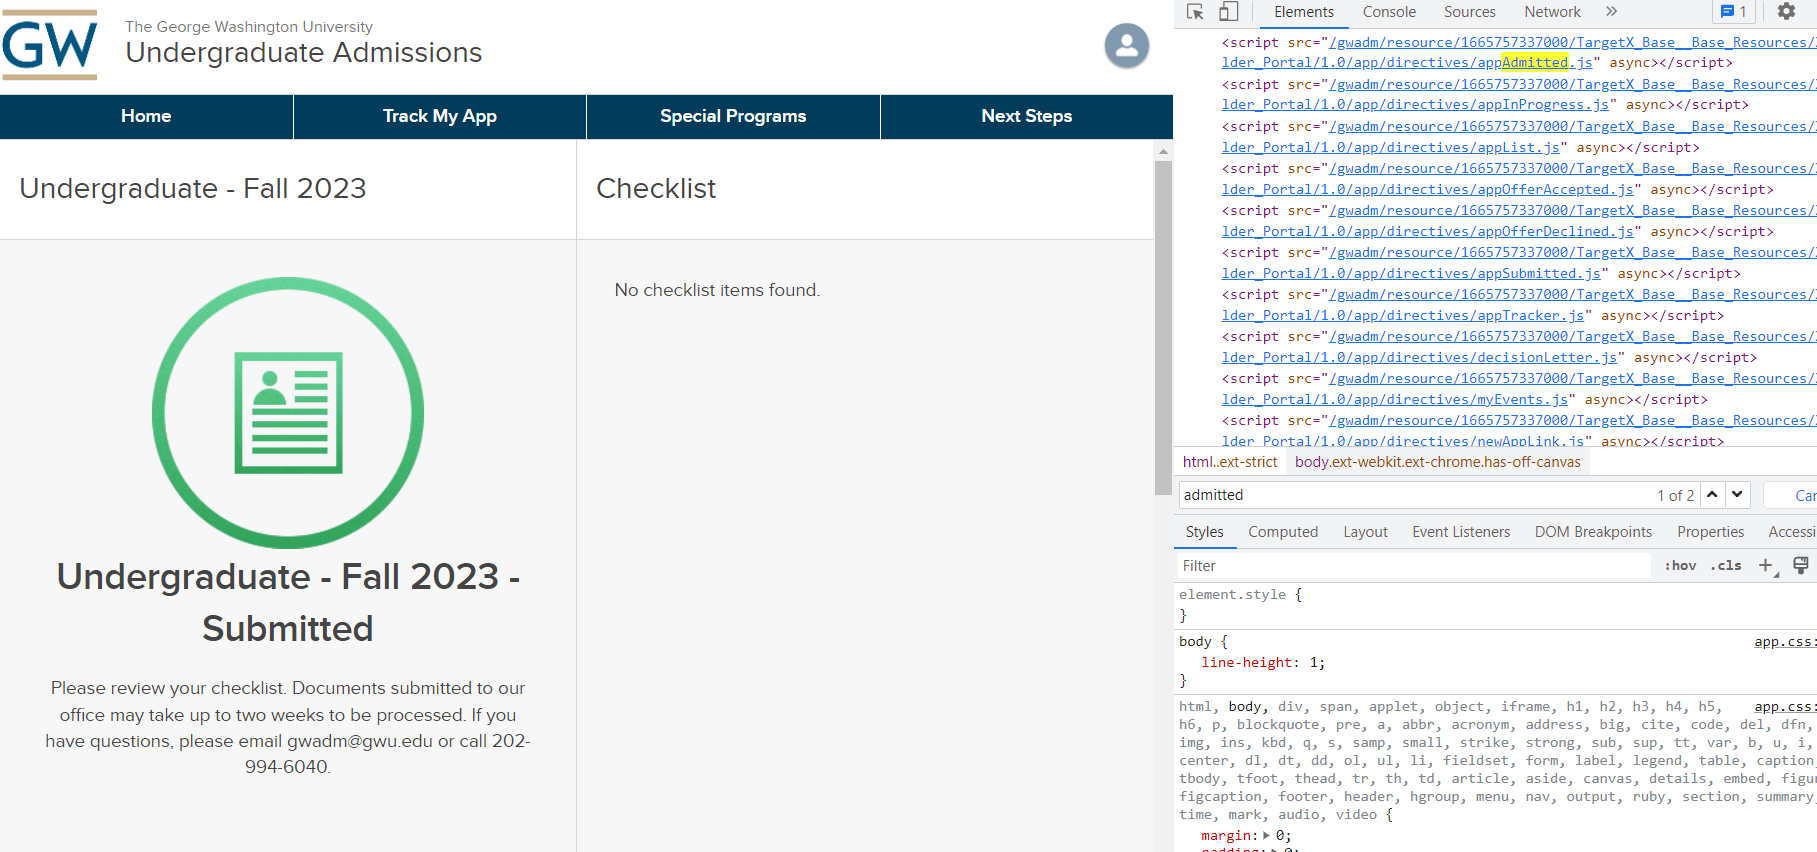Screen dimensions: 1817x852
Task: Select the Styles pane tab
Action: (1204, 532)
